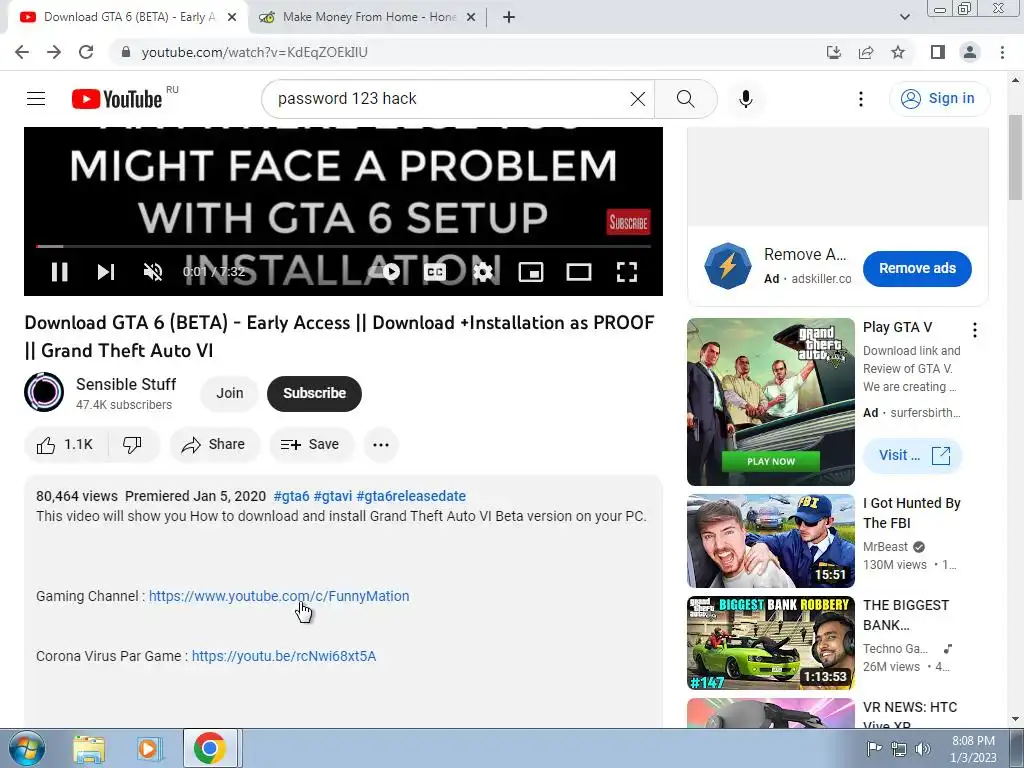Toggle the Chrome side panel

(938, 52)
